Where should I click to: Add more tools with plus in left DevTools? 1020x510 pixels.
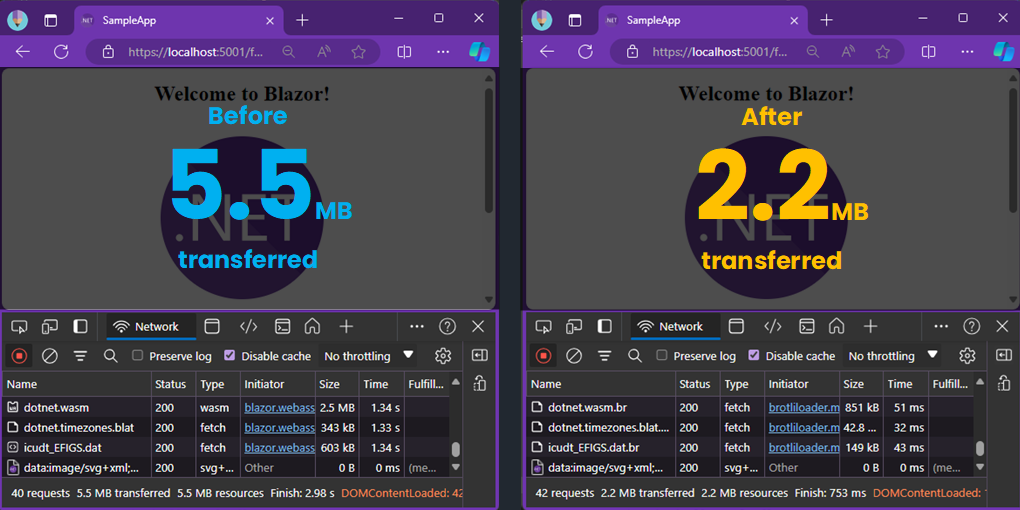346,327
